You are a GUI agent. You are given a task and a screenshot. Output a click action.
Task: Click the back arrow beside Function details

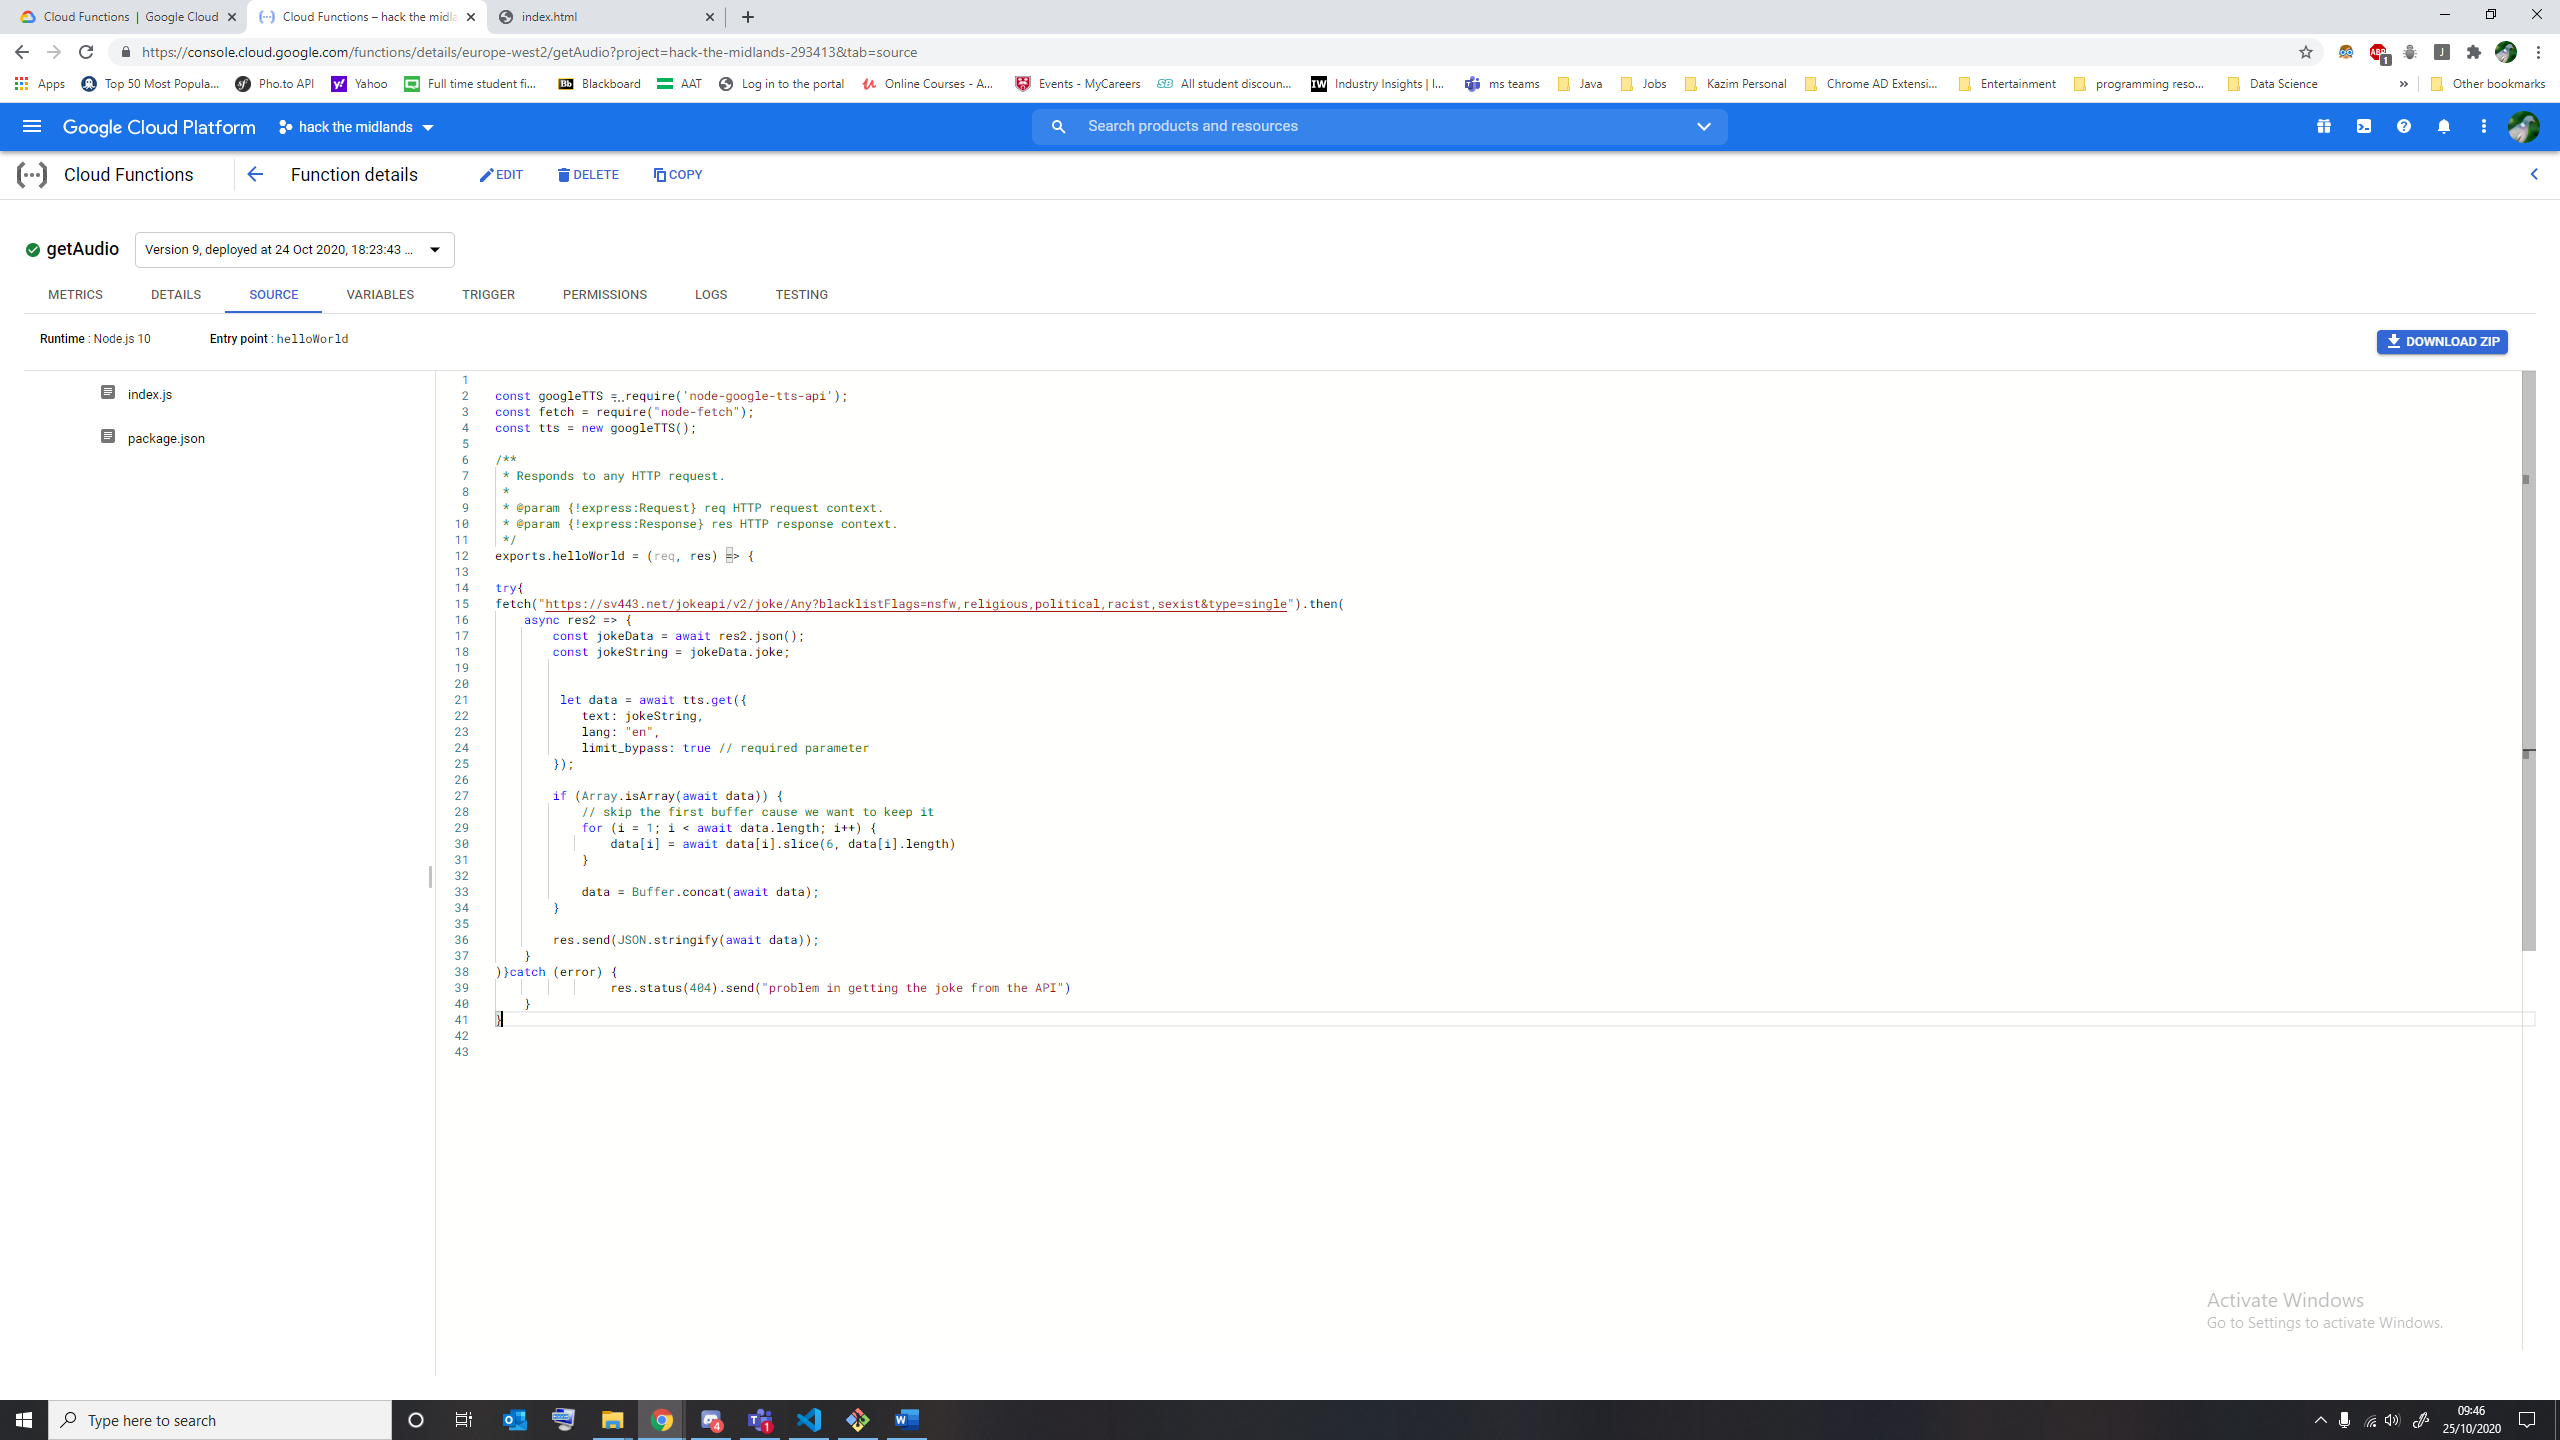pos(255,175)
